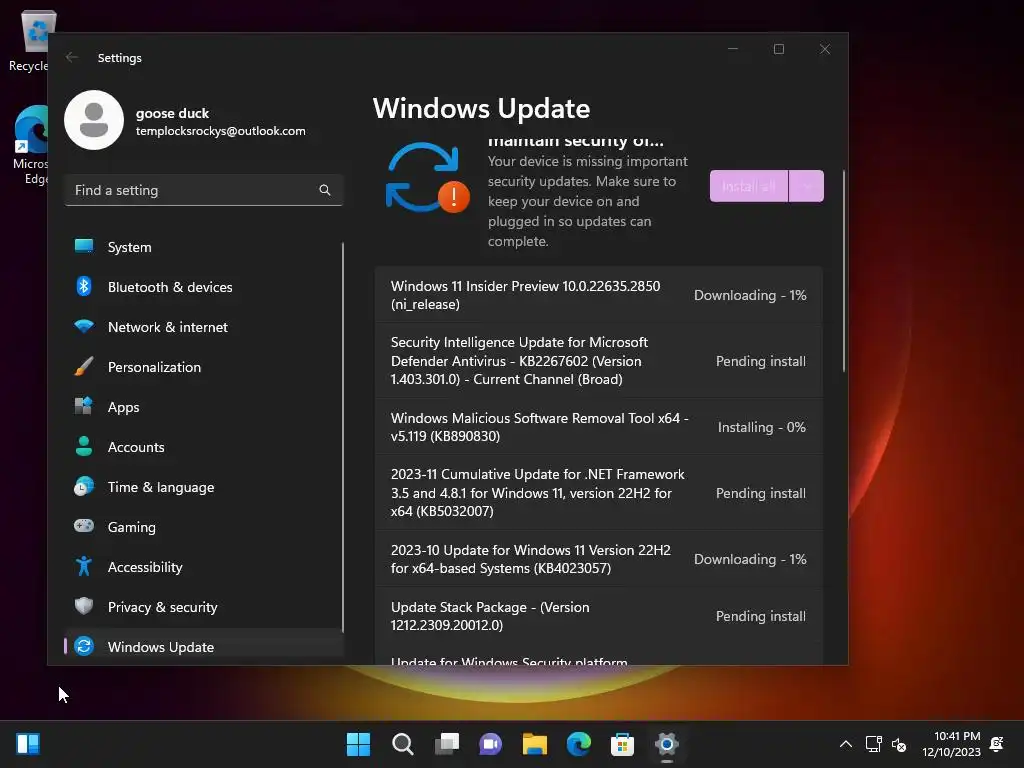
Task: Click the Windows Update sync icon in sidebar
Action: tap(84, 646)
